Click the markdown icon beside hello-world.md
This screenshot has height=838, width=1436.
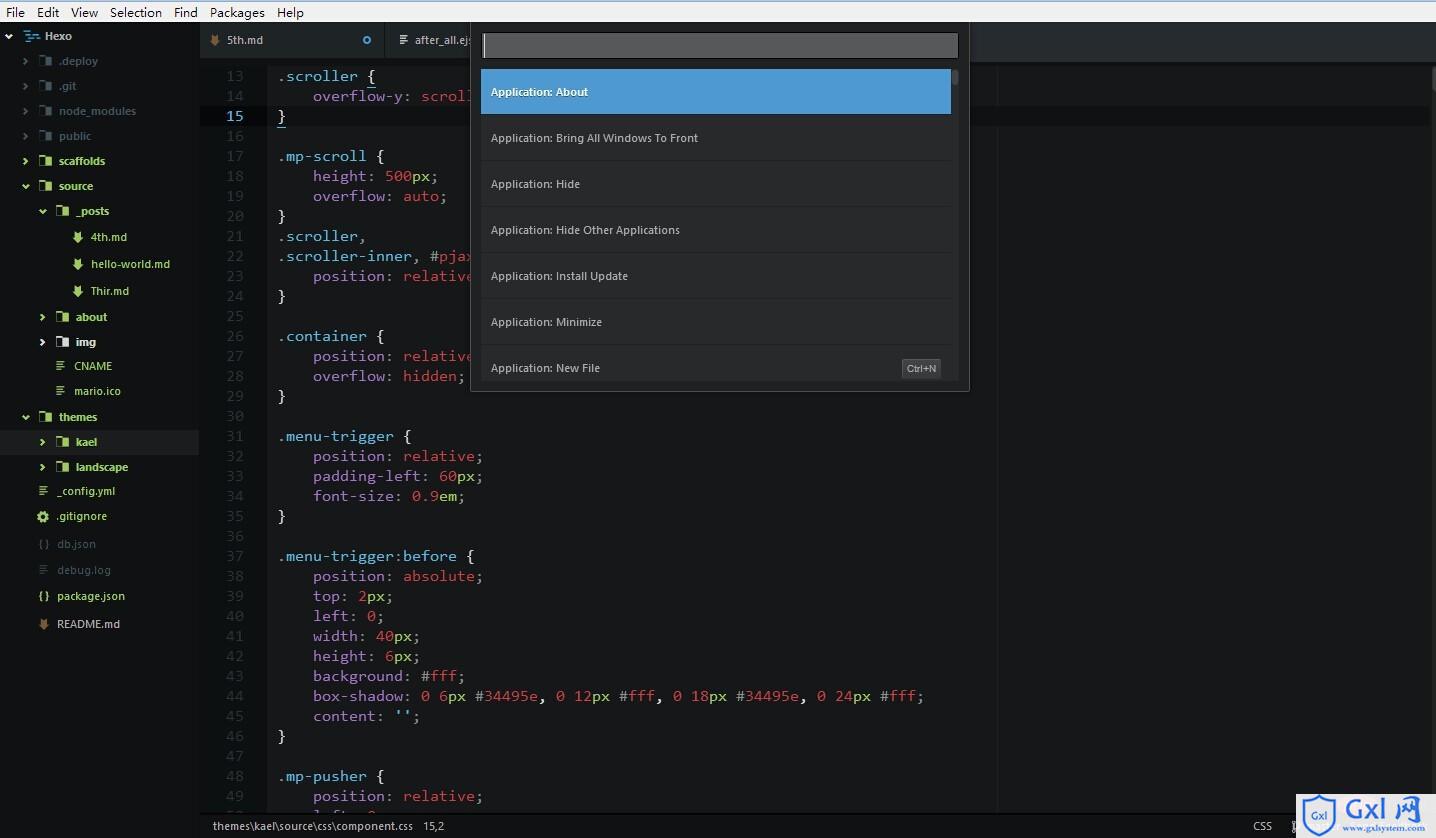78,264
